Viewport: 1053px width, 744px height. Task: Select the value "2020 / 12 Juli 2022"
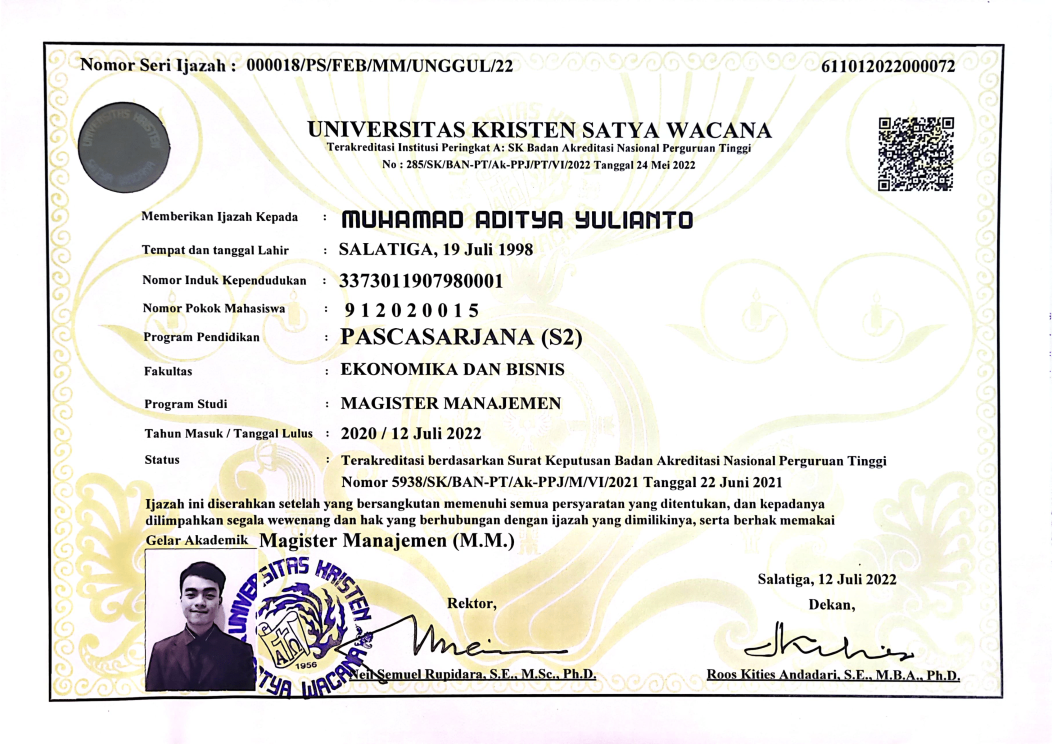click(411, 434)
